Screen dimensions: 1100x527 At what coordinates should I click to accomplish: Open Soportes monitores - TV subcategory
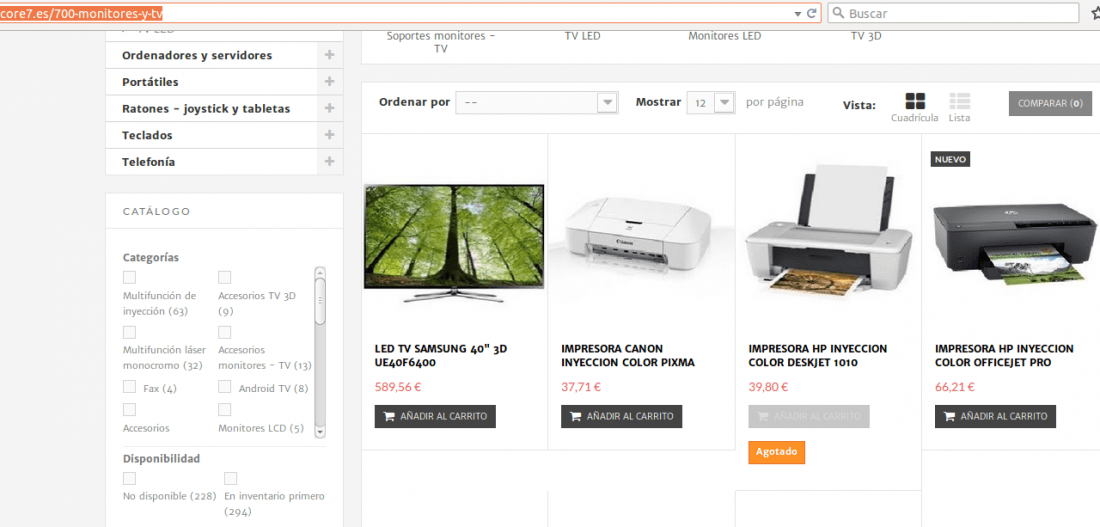point(441,42)
